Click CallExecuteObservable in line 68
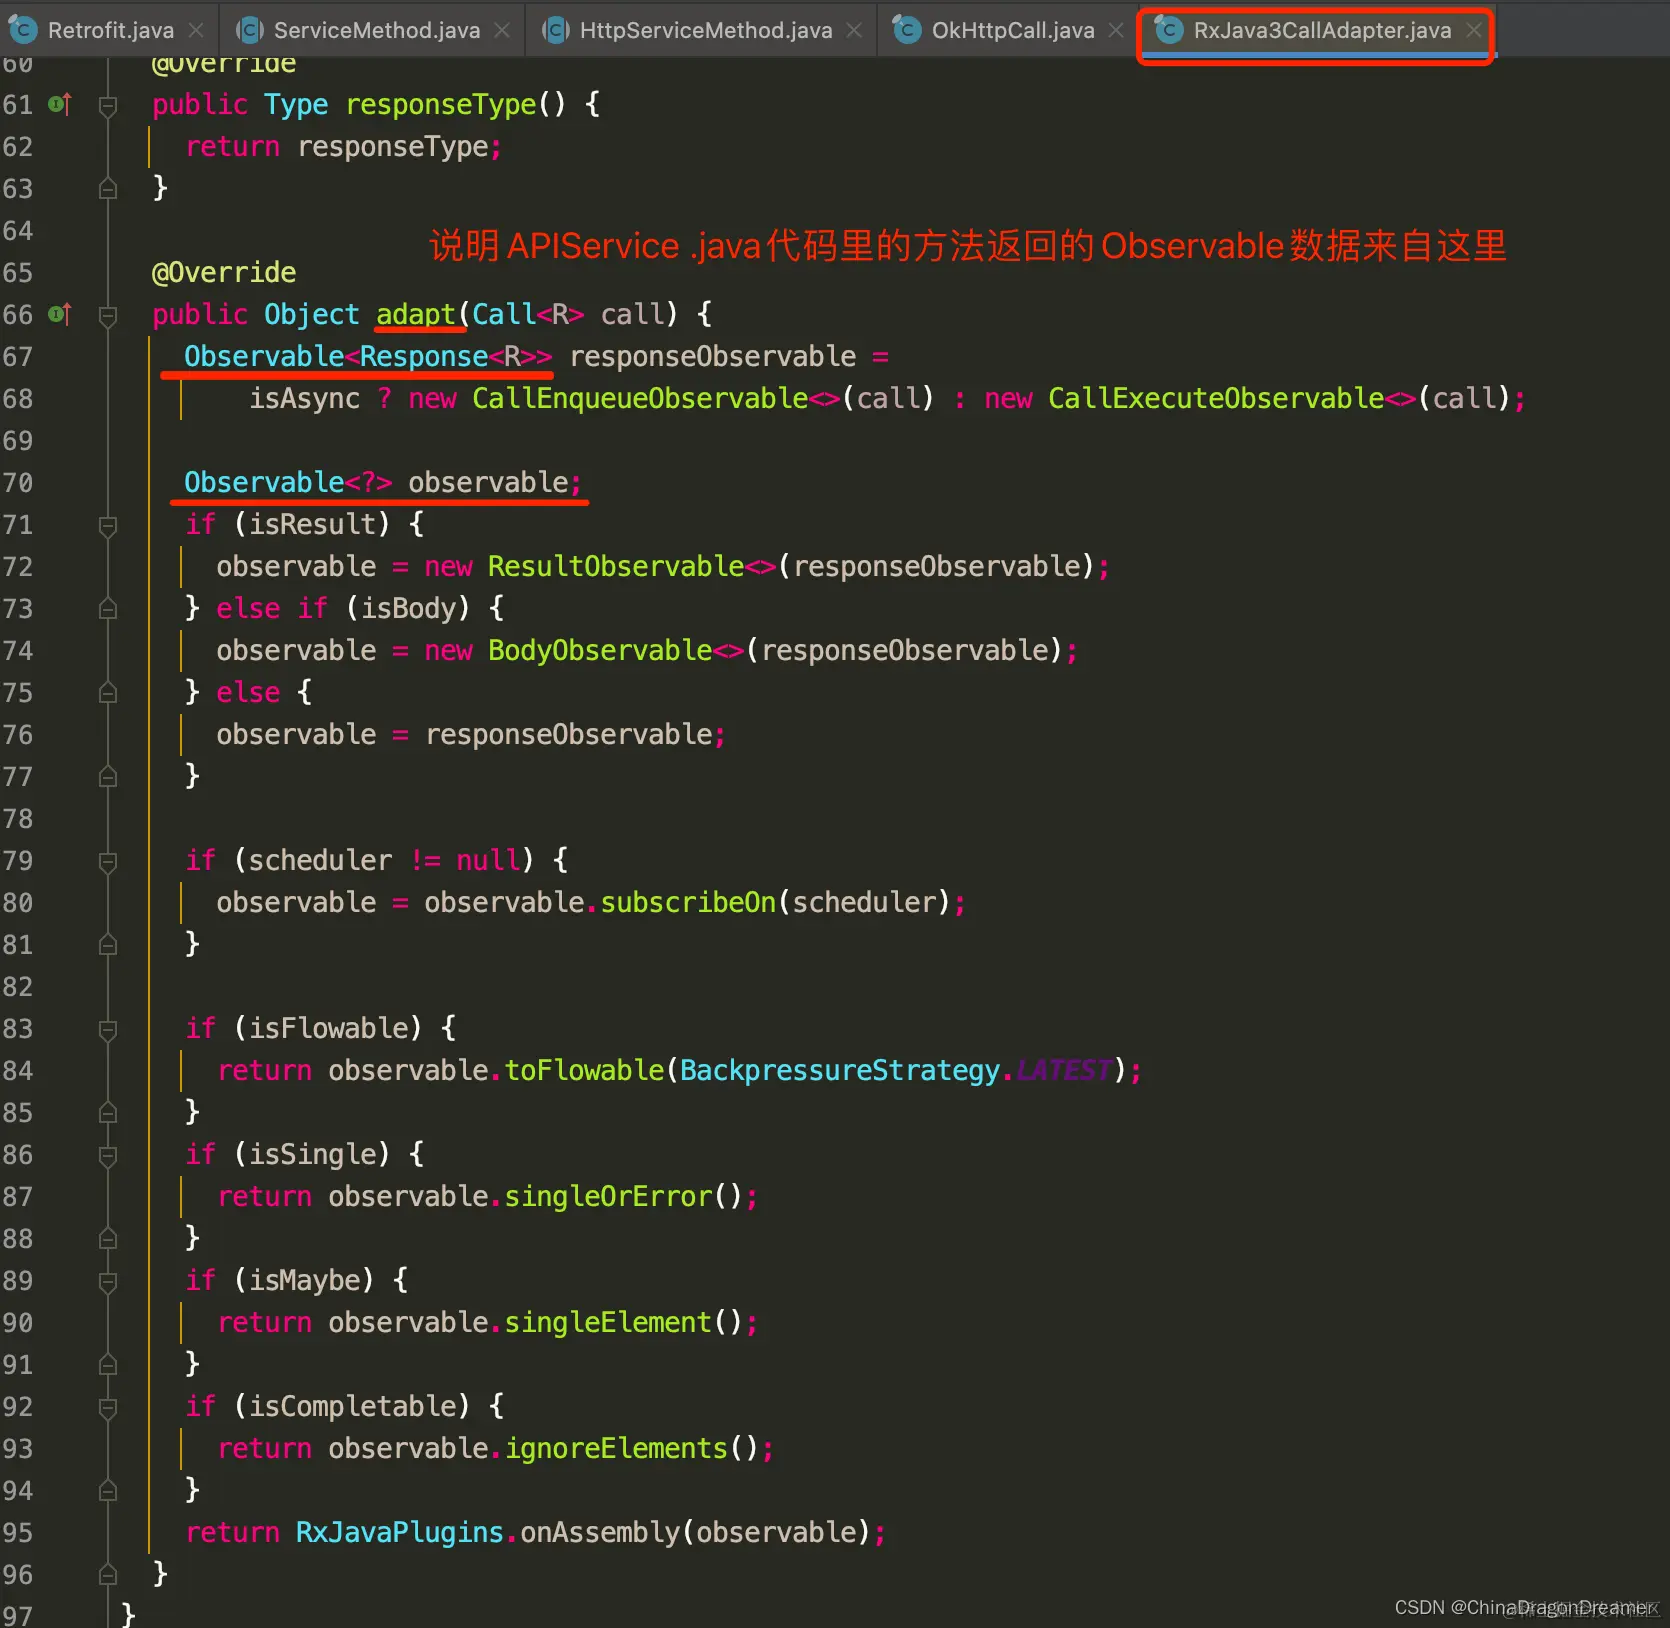The image size is (1670, 1628). pyautogui.click(x=1216, y=398)
